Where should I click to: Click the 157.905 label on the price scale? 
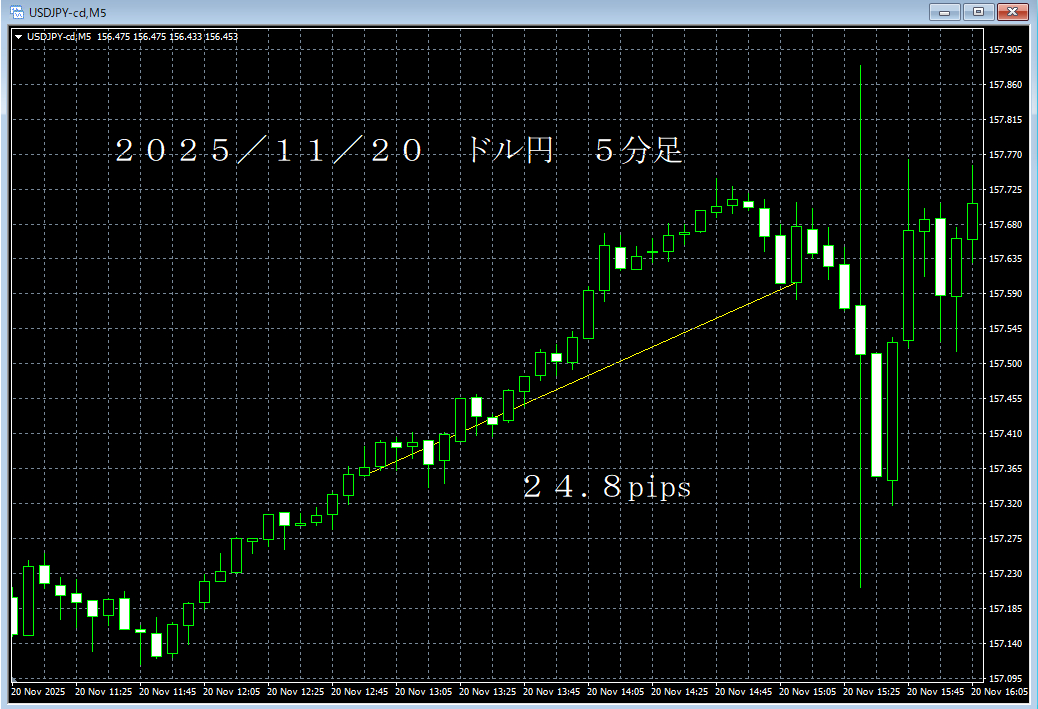coord(1007,47)
